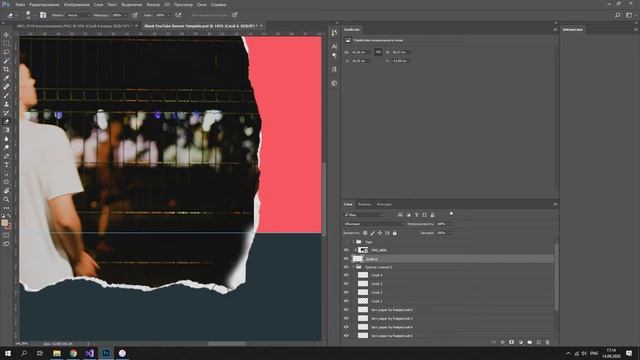Open the layer blend mode dropdown
Image resolution: width=640 pixels, height=360 pixels.
tap(374, 224)
